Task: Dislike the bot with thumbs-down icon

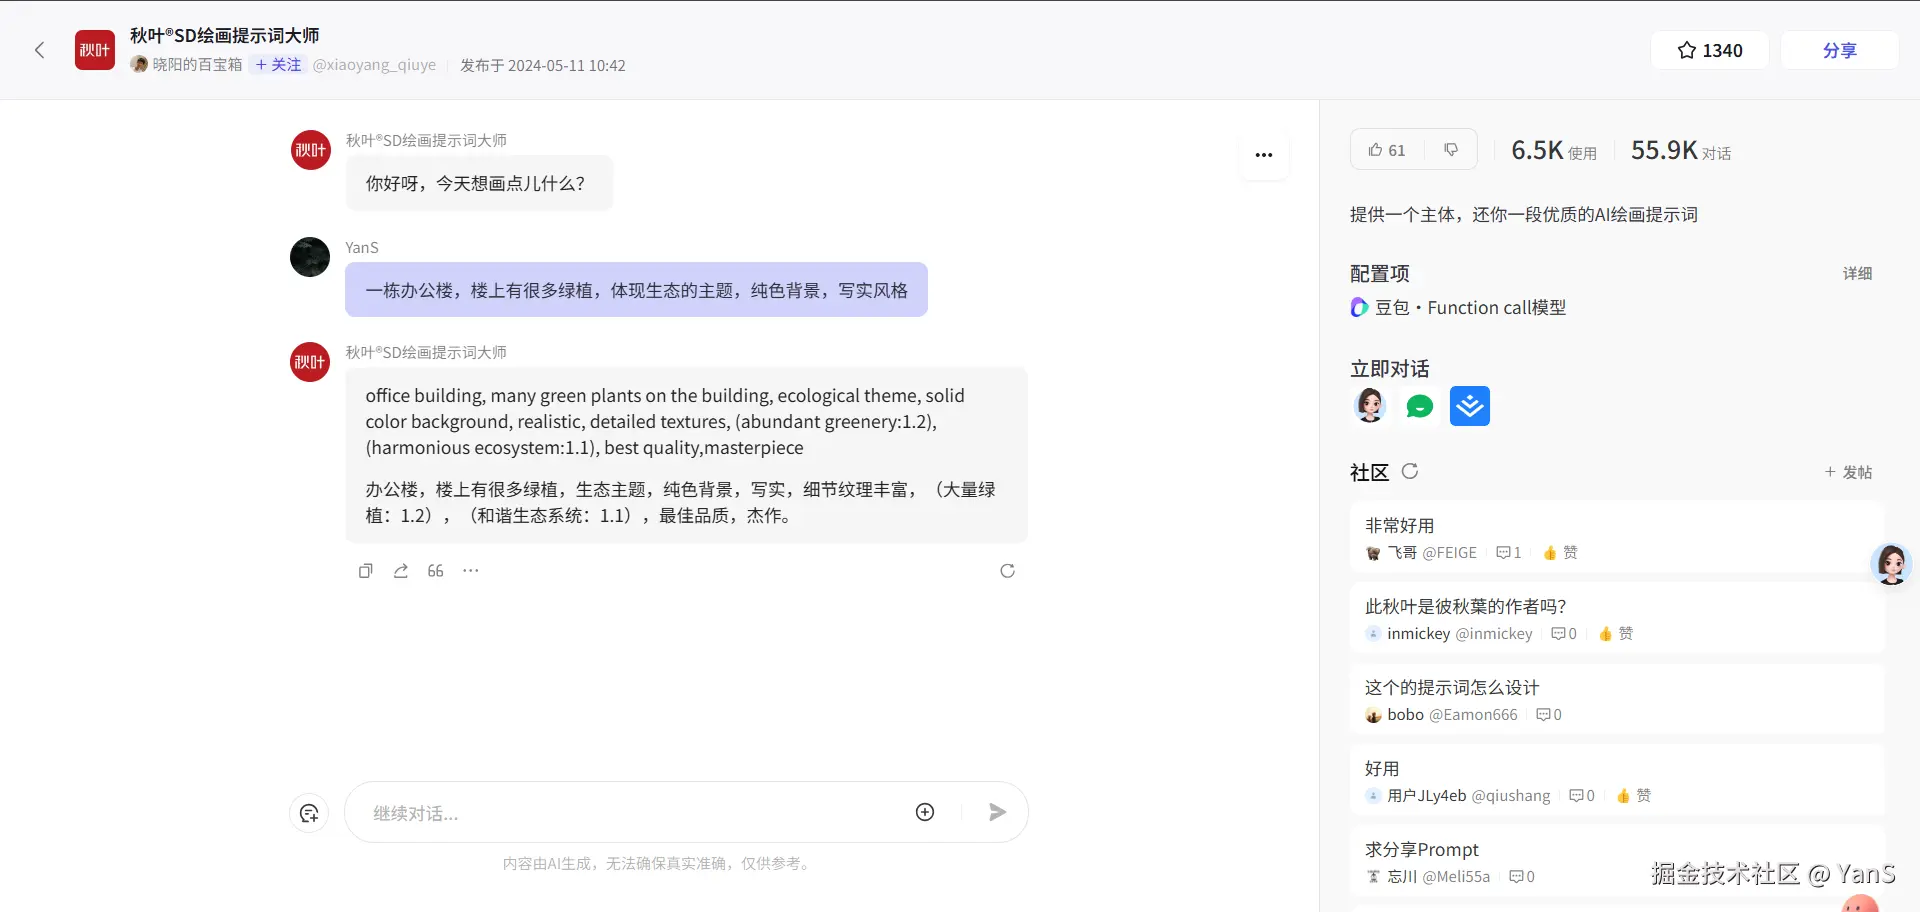Action: pos(1451,150)
